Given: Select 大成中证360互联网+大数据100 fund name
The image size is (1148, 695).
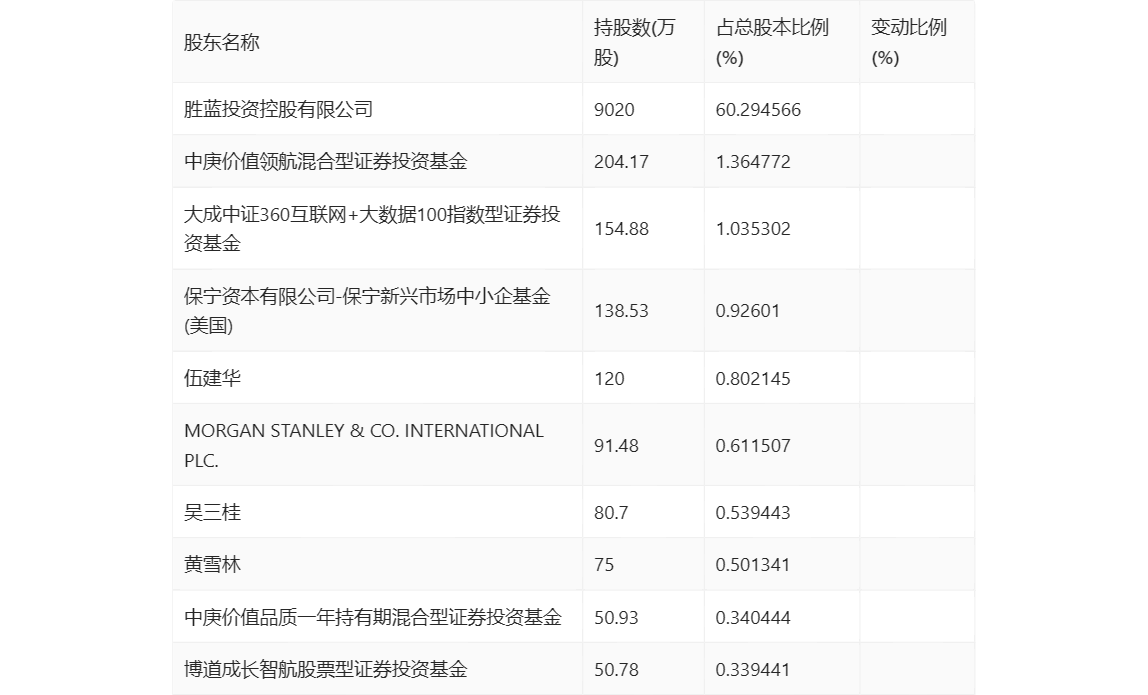Looking at the screenshot, I should (372, 228).
